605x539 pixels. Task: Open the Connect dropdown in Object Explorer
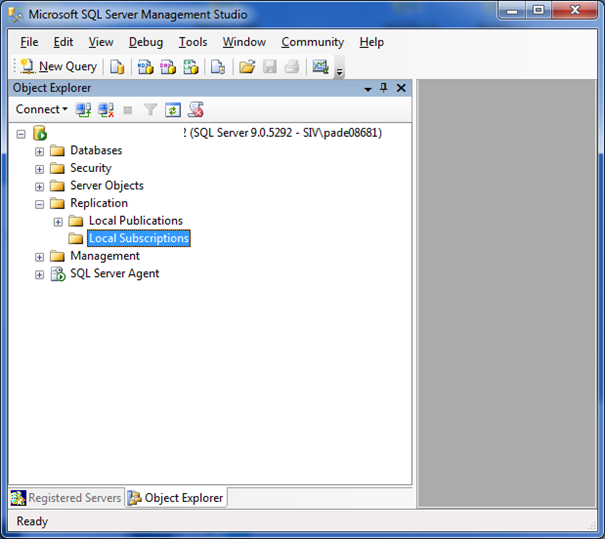click(x=41, y=110)
